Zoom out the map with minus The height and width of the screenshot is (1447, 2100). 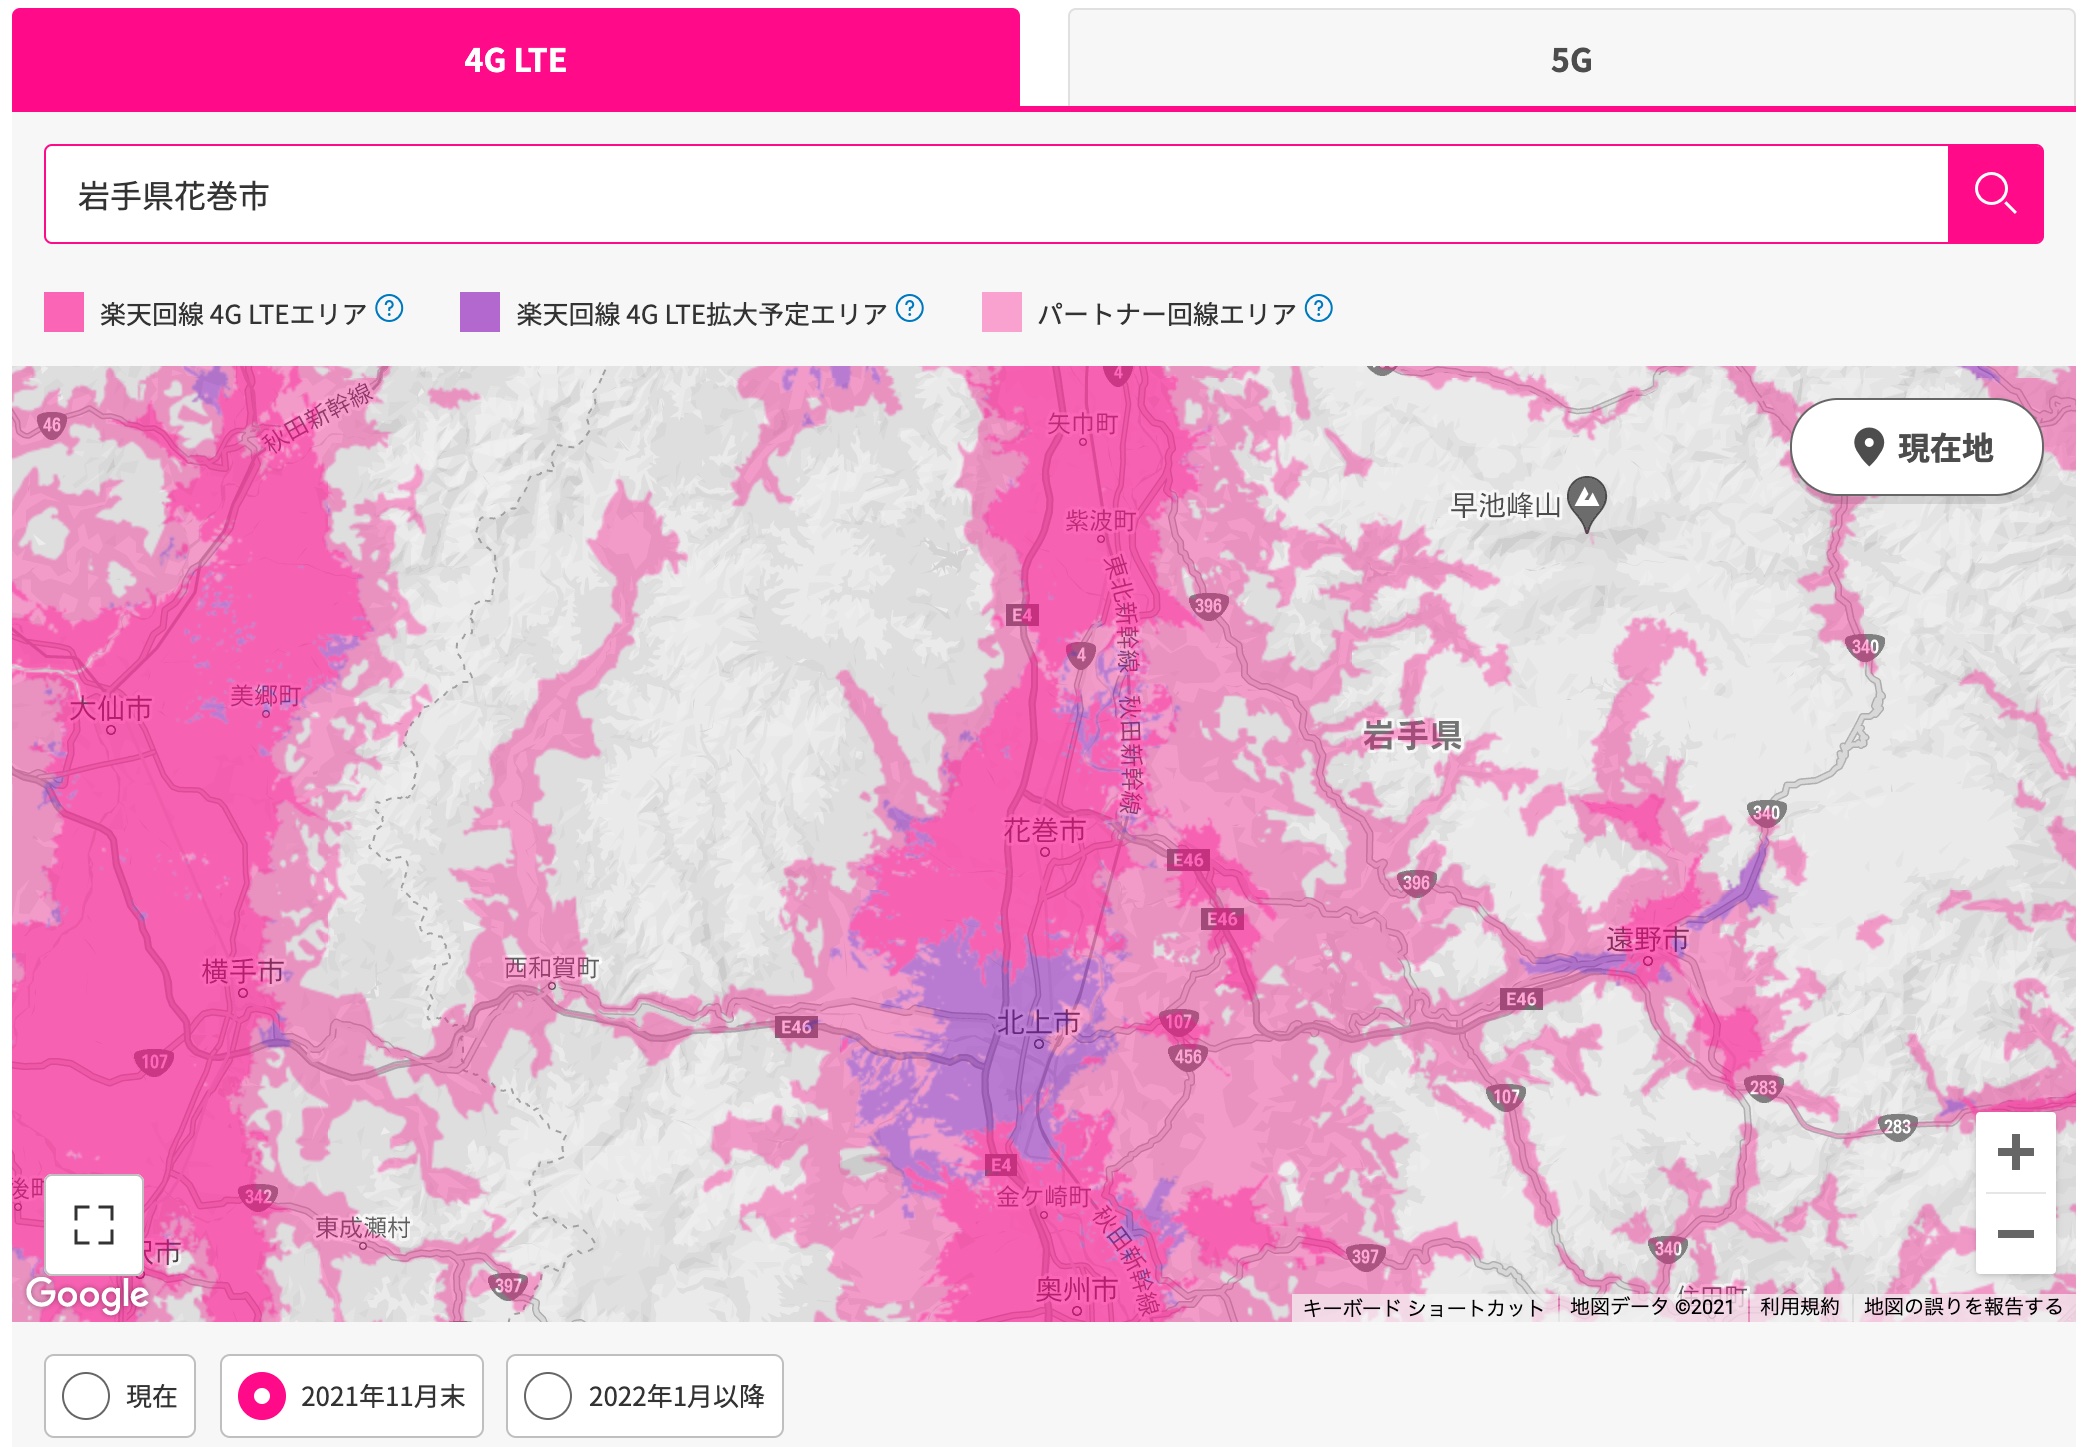point(2015,1234)
